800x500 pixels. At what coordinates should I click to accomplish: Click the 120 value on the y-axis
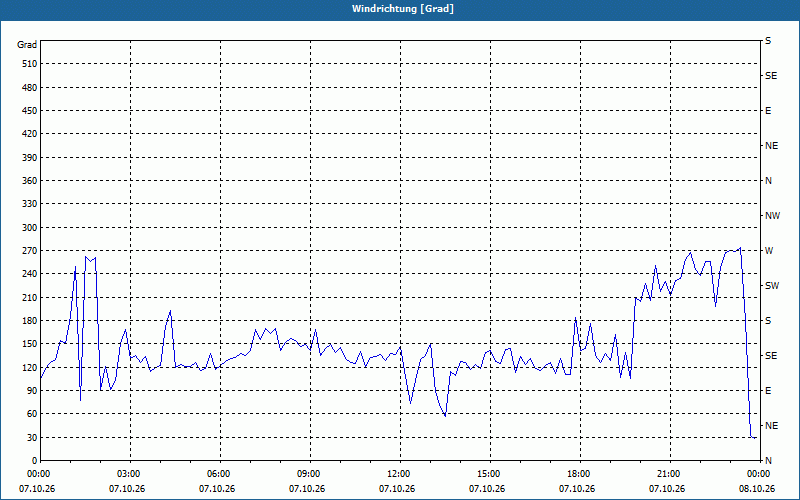(x=31, y=367)
